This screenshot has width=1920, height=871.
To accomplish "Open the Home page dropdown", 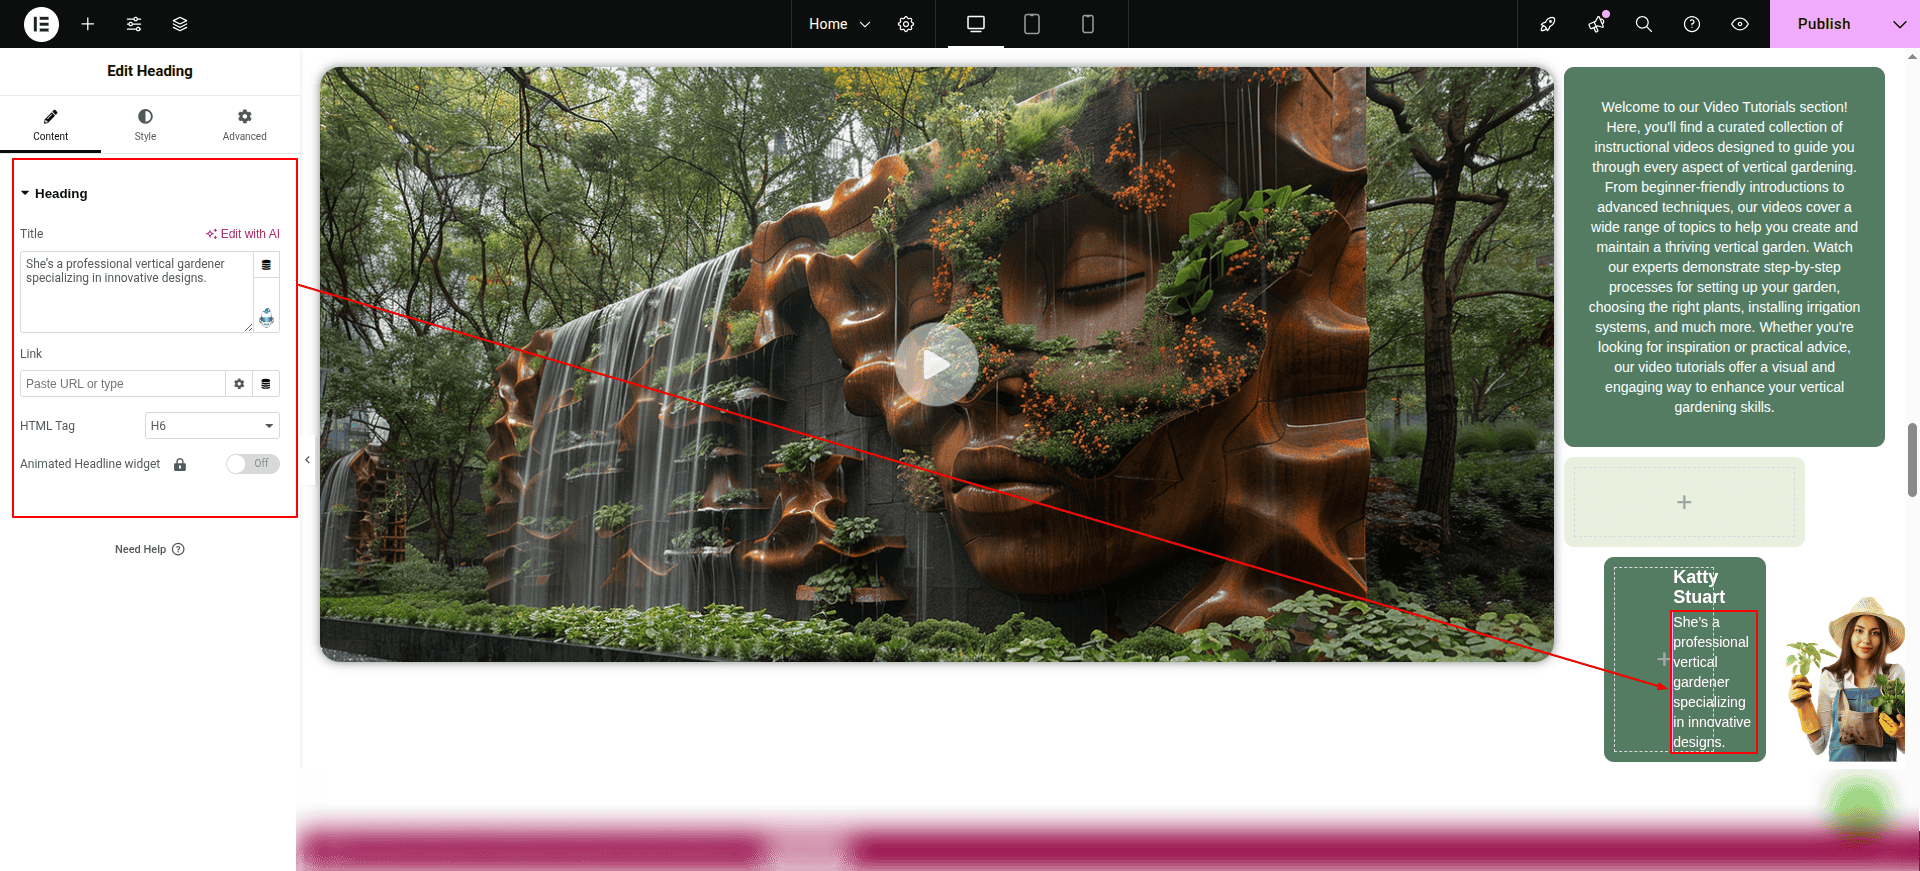I will (840, 24).
